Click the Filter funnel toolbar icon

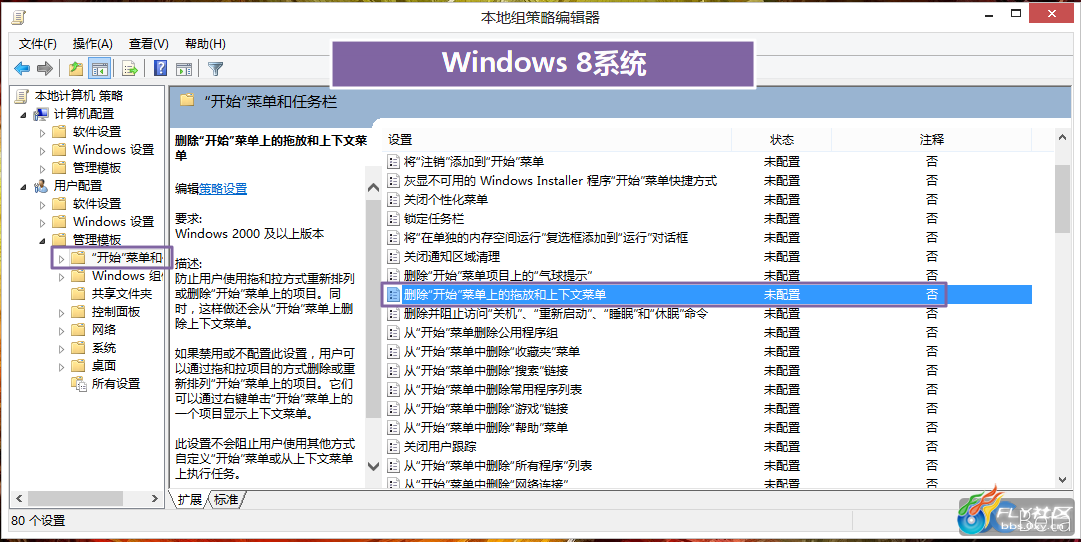point(215,68)
